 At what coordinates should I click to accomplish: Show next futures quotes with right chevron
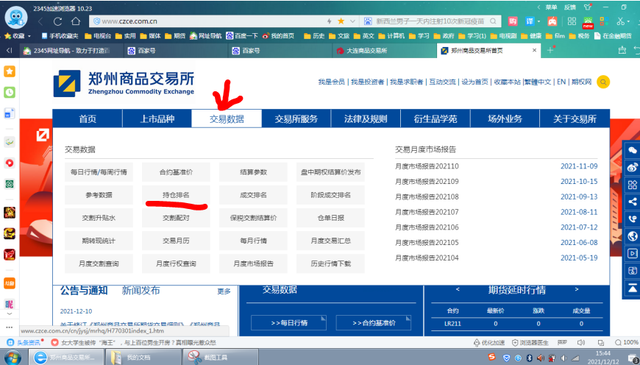[576, 289]
